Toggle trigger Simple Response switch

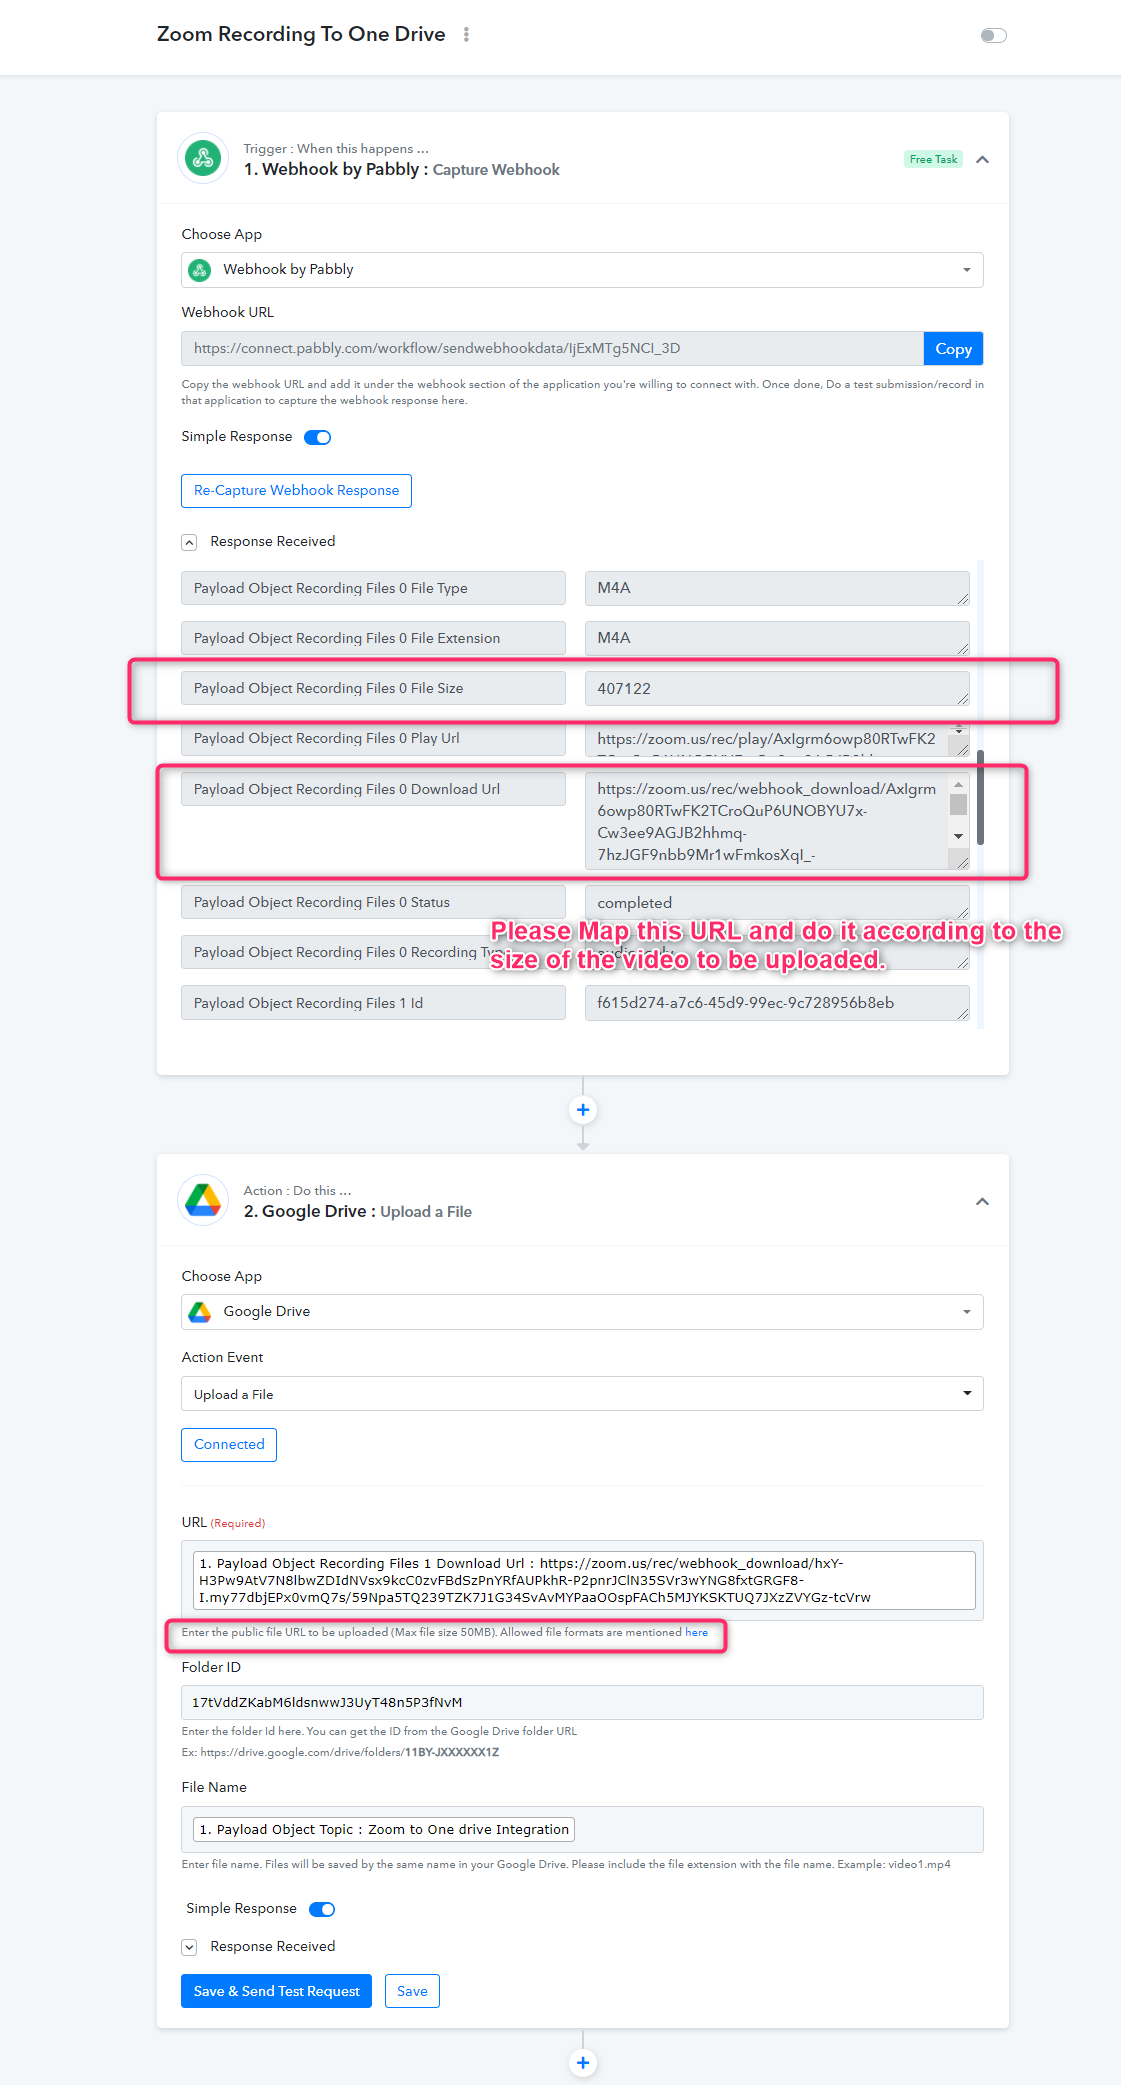click(x=318, y=437)
